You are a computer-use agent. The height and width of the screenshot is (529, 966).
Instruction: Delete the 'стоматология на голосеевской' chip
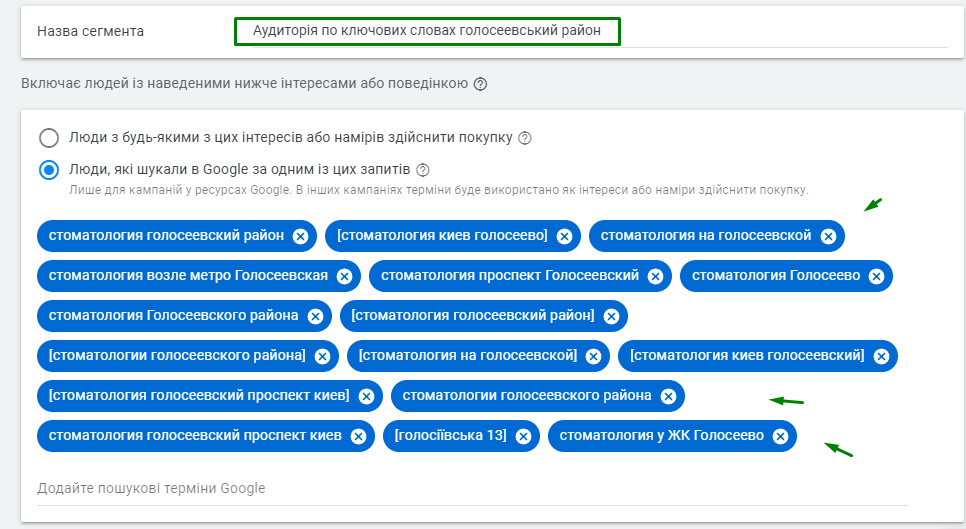point(828,236)
